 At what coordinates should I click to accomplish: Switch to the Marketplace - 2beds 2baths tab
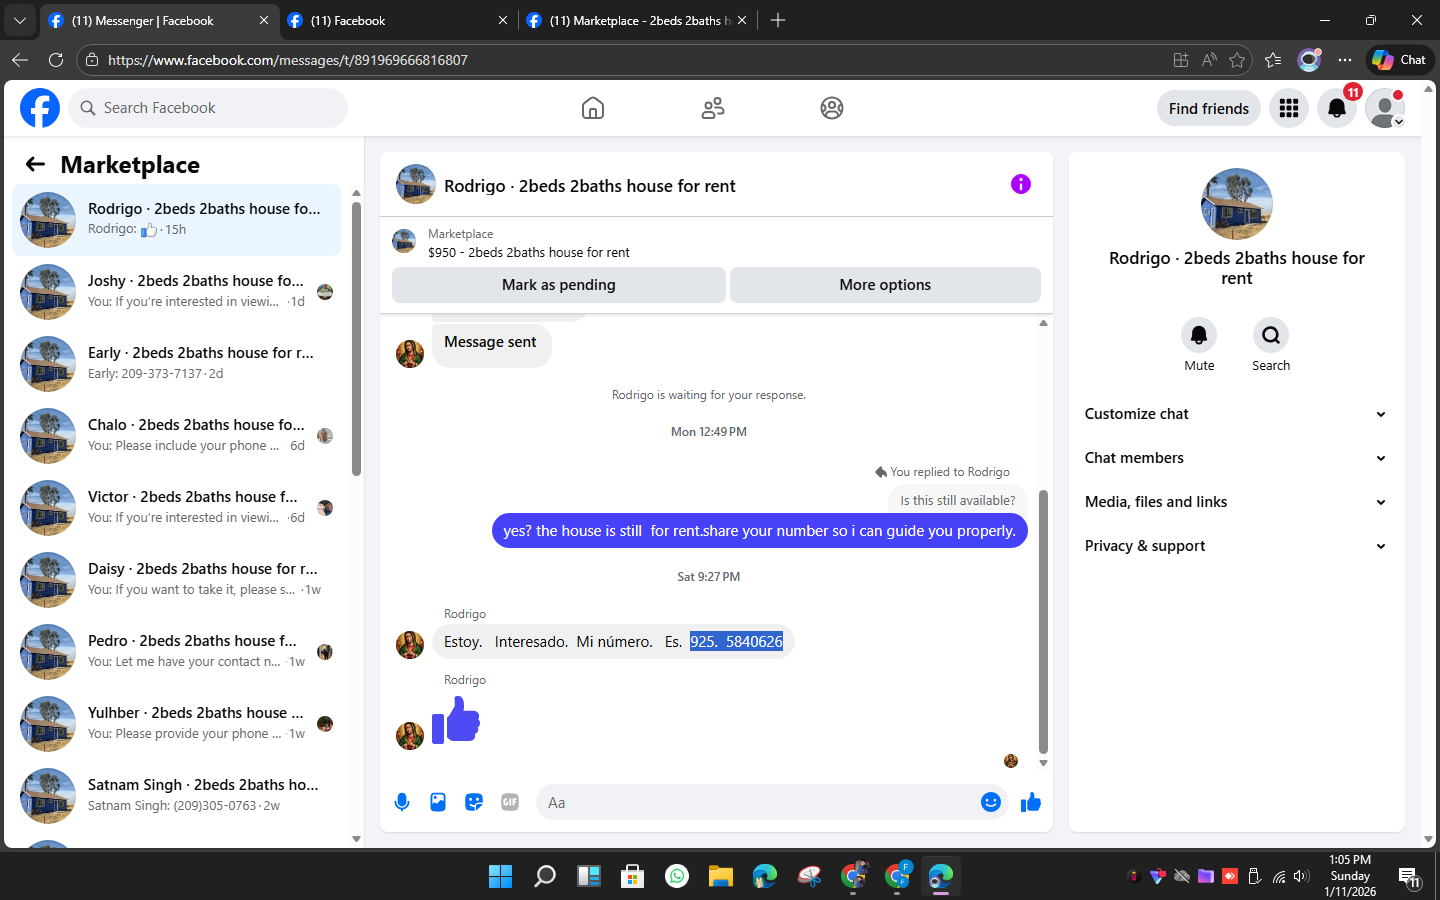coord(637,20)
